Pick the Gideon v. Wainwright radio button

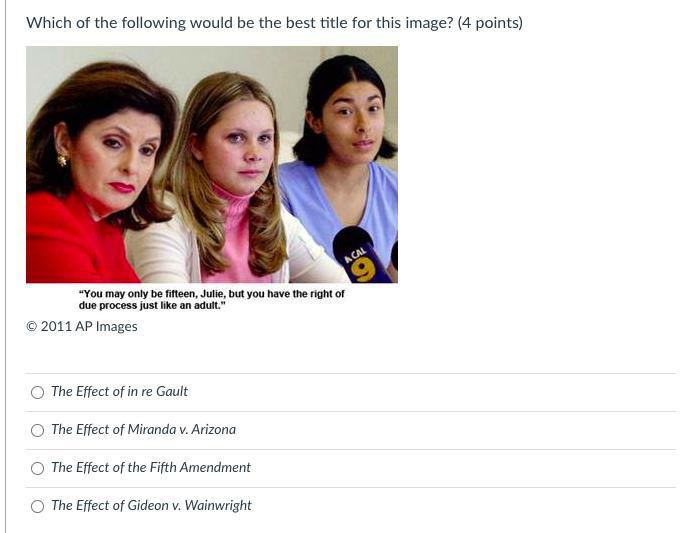(x=38, y=506)
